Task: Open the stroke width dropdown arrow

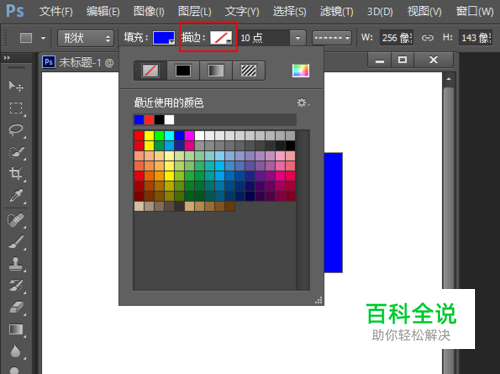Action: click(298, 38)
